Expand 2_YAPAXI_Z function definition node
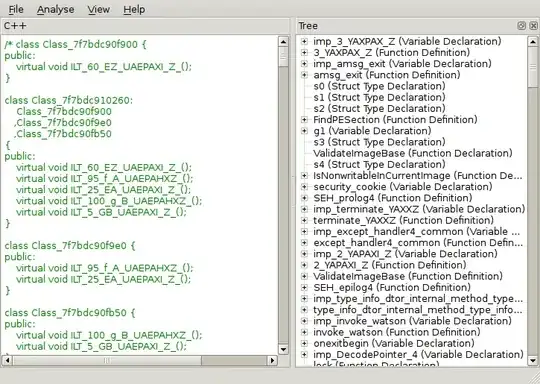 tap(304, 265)
